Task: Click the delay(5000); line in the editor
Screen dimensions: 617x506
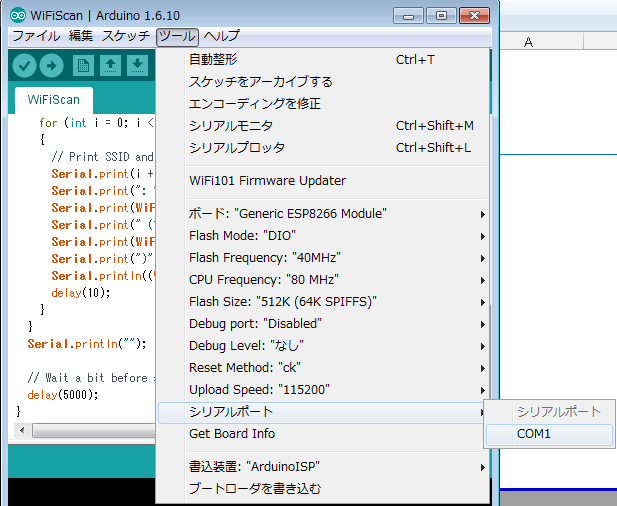Action: [x=63, y=395]
